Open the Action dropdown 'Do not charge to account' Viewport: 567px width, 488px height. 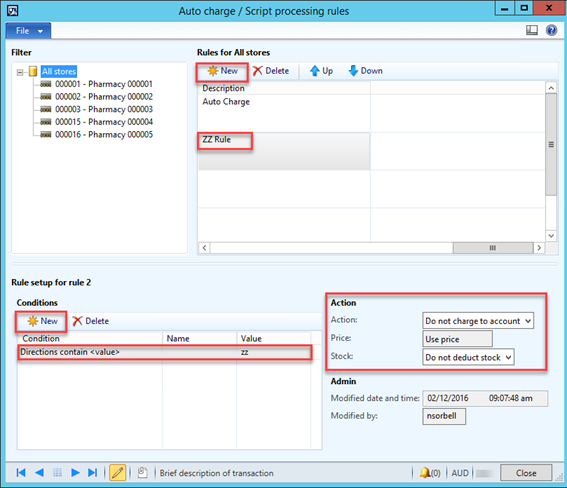point(478,321)
